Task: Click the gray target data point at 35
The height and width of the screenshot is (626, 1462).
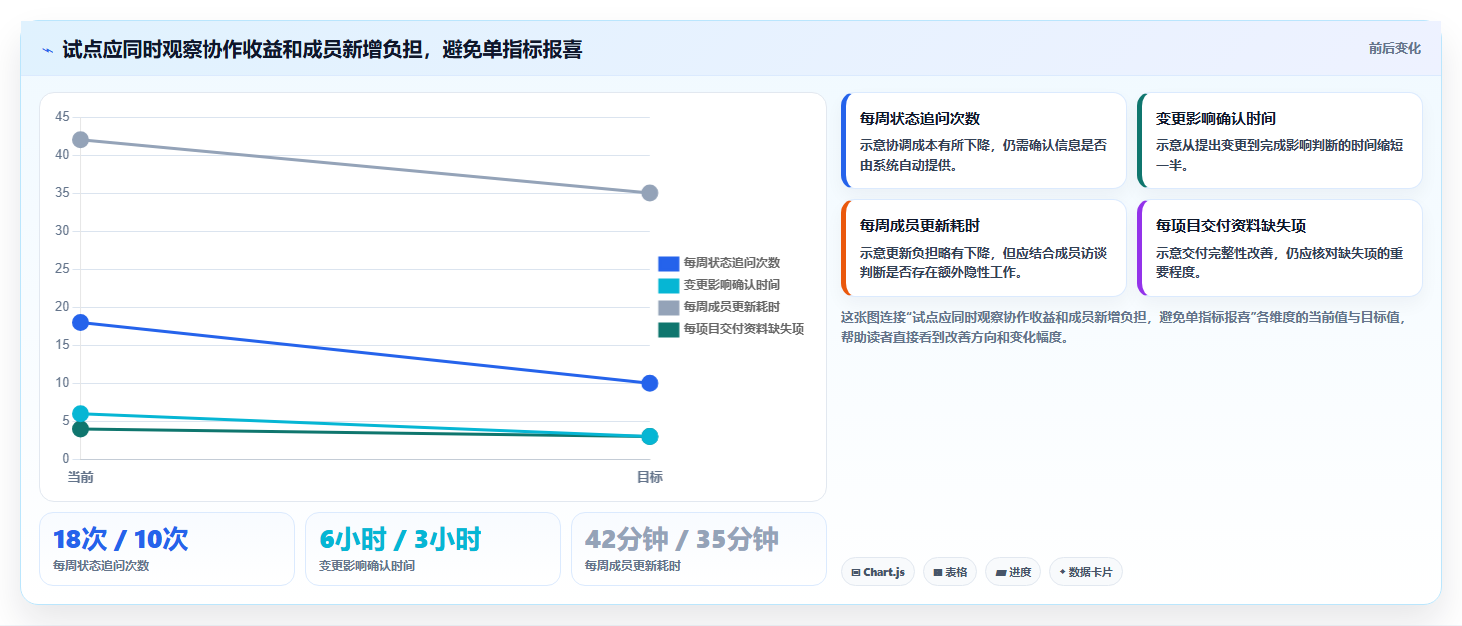Action: (649, 192)
